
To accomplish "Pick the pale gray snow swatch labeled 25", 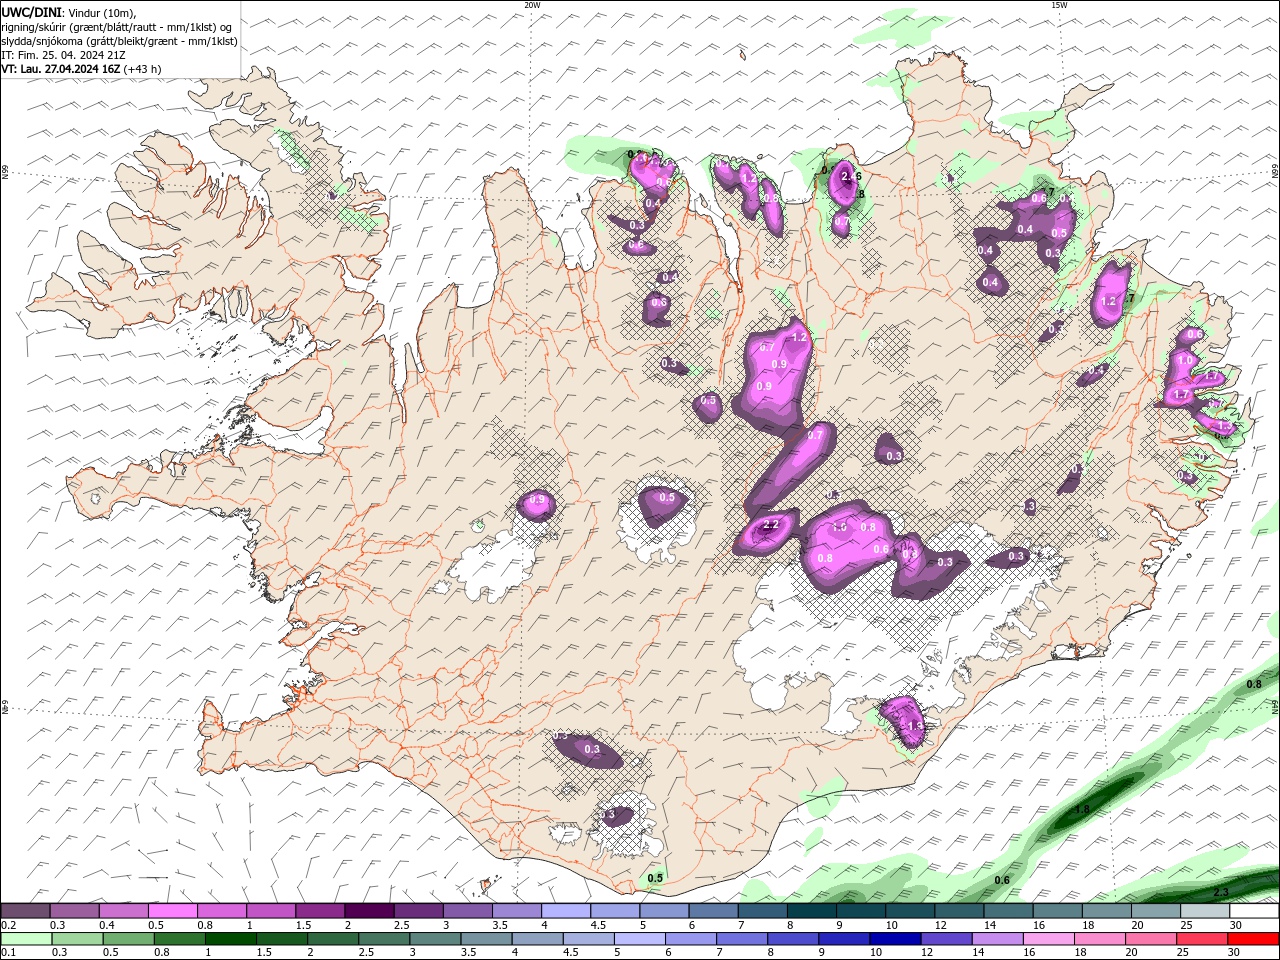I will 1204,911.
